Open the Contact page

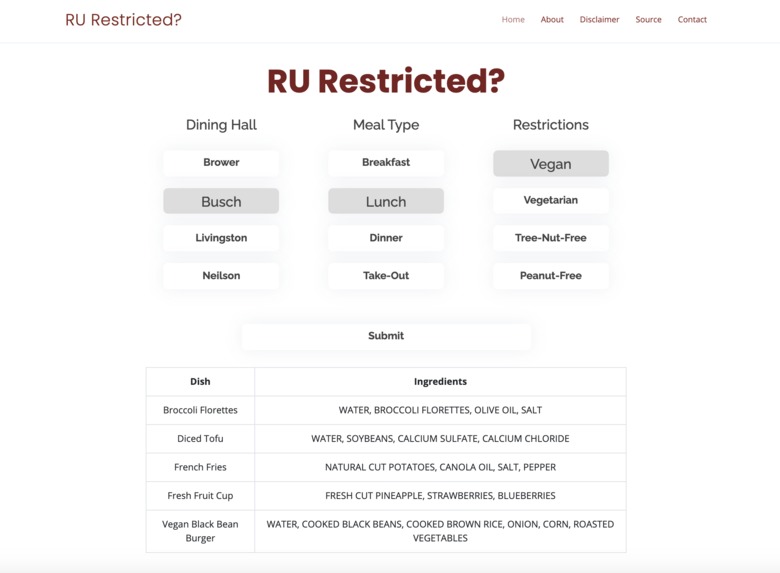pyautogui.click(x=692, y=19)
